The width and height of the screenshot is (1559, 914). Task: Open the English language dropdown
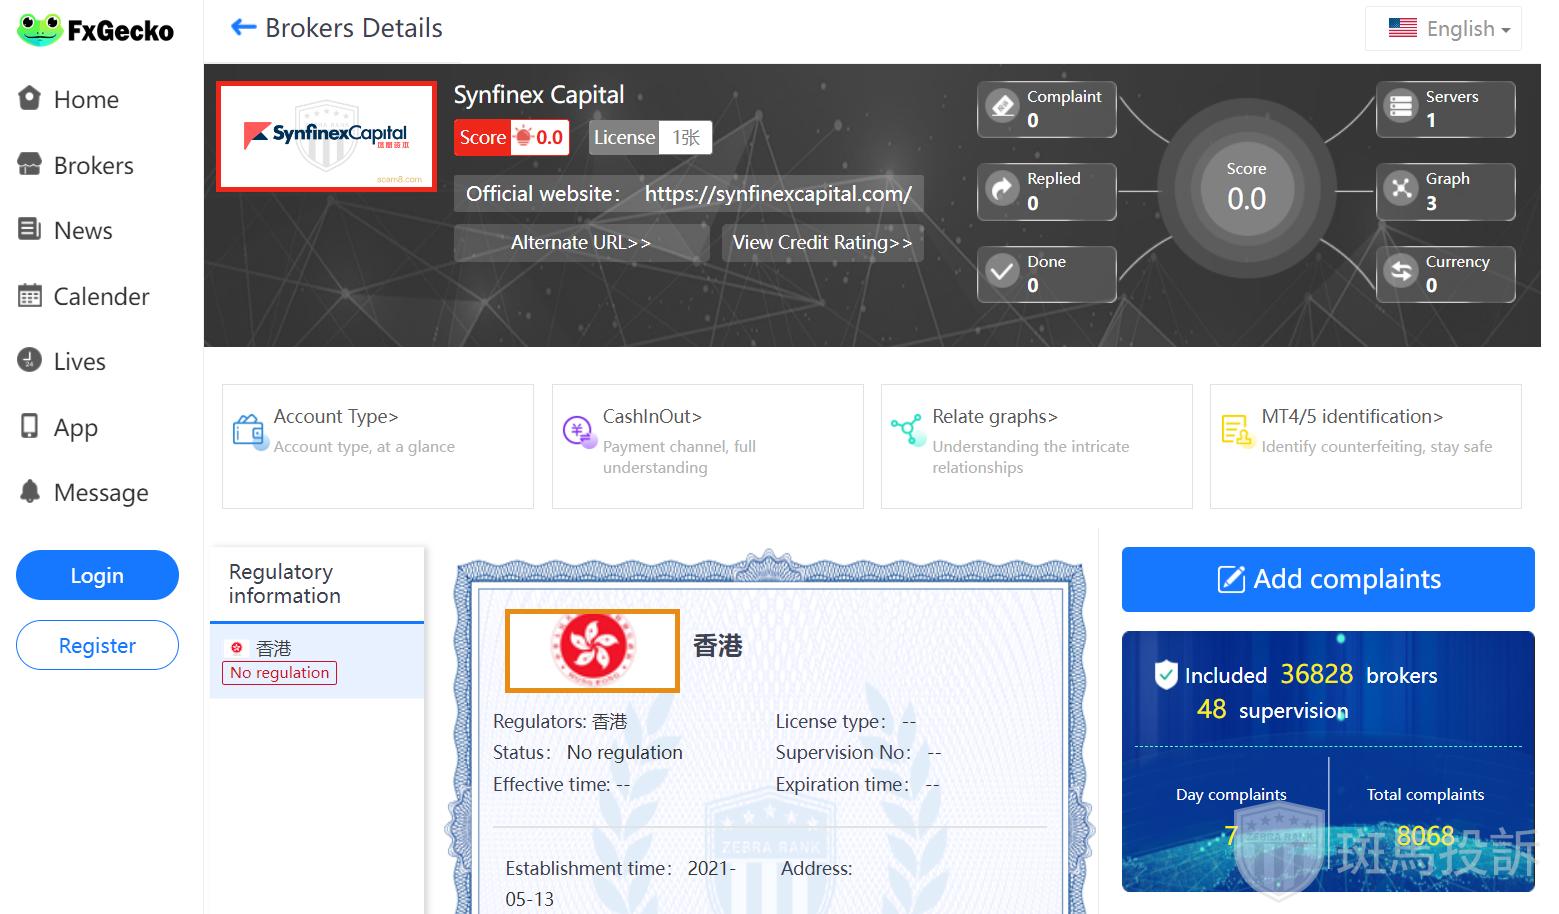point(1443,29)
